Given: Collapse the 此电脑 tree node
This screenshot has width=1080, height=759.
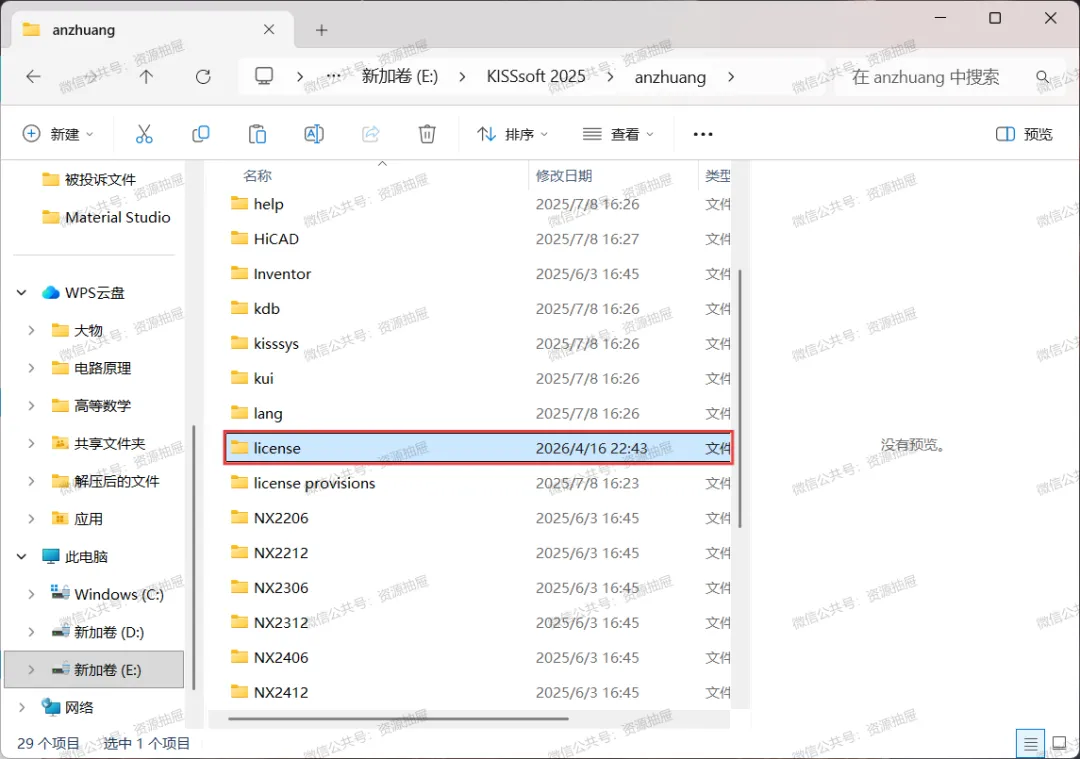Looking at the screenshot, I should pyautogui.click(x=21, y=557).
